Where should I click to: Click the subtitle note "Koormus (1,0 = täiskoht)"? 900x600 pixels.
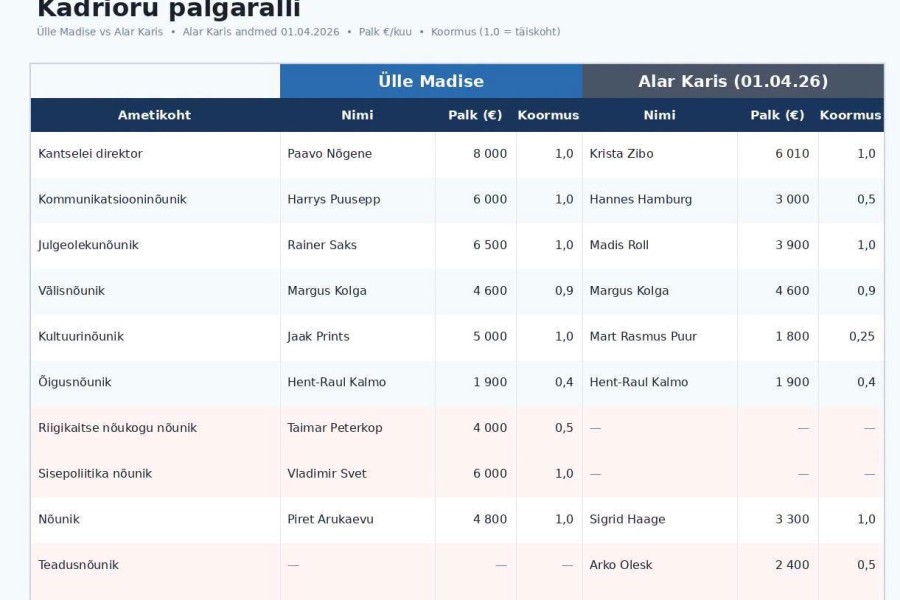point(495,32)
